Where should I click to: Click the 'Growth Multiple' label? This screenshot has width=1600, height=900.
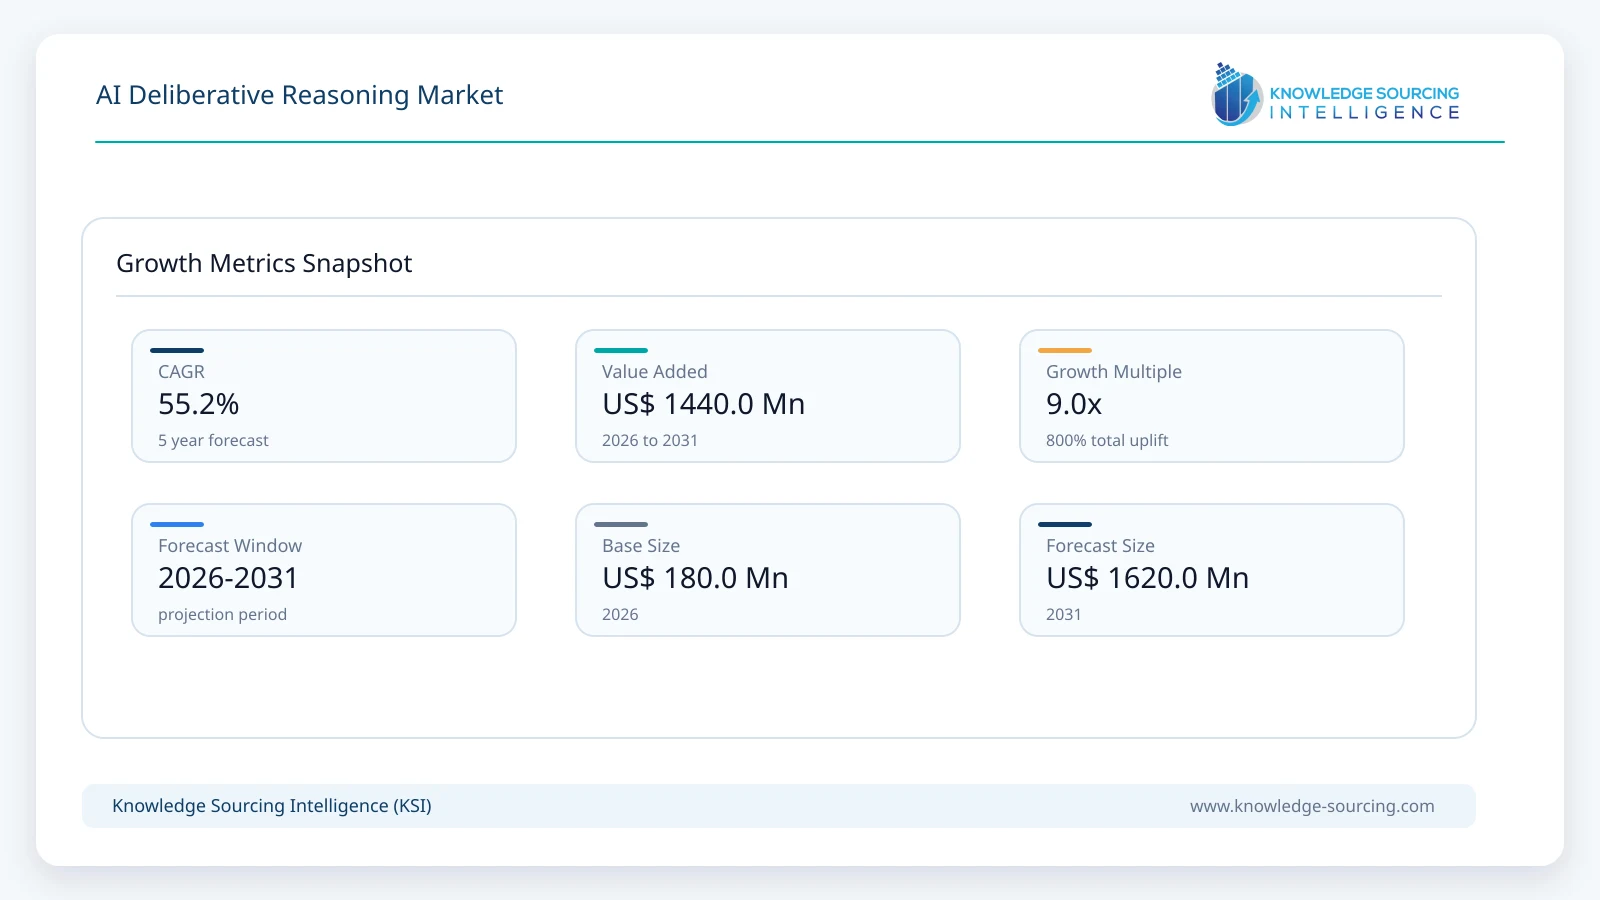pos(1114,372)
